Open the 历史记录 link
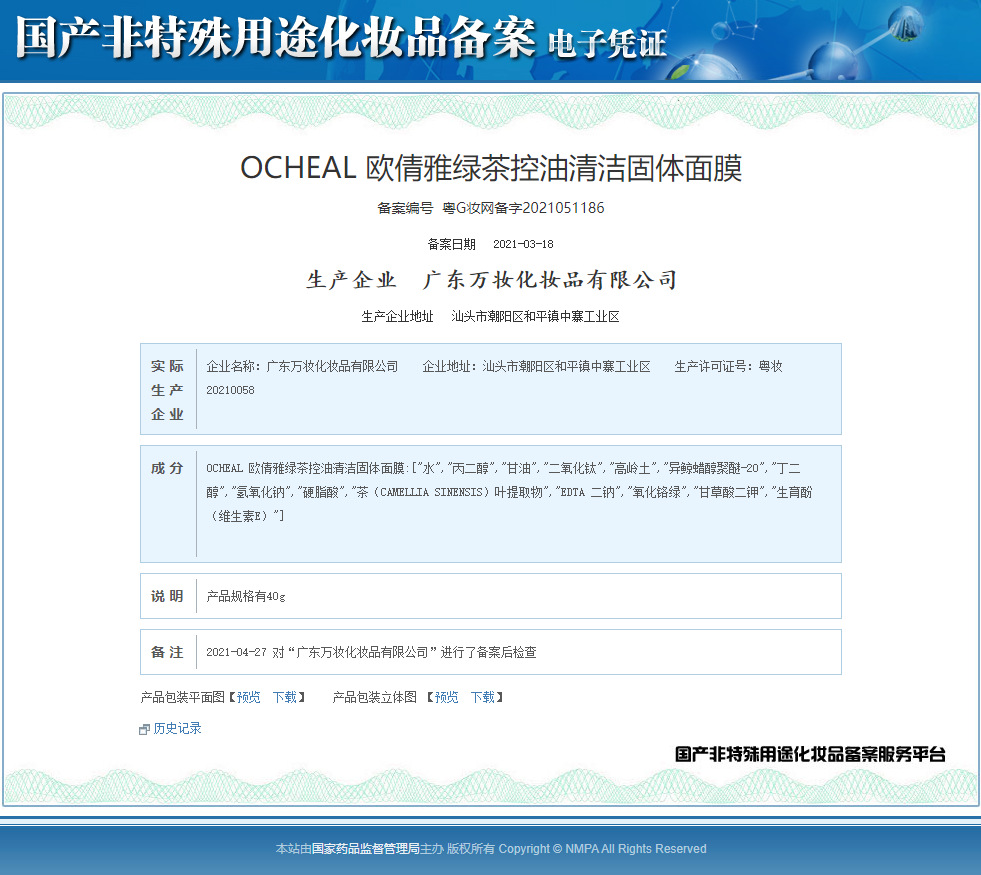This screenshot has height=875, width=981. point(177,728)
